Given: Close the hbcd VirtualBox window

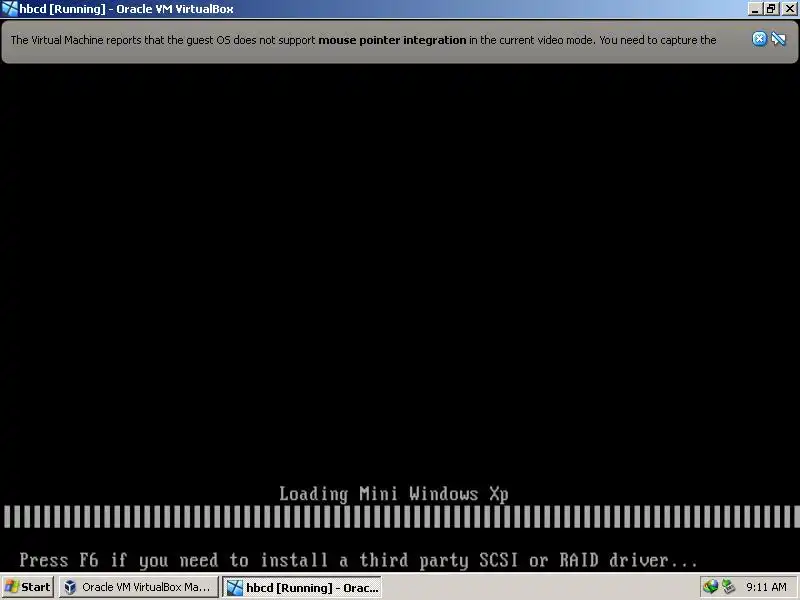Looking at the screenshot, I should pos(789,9).
